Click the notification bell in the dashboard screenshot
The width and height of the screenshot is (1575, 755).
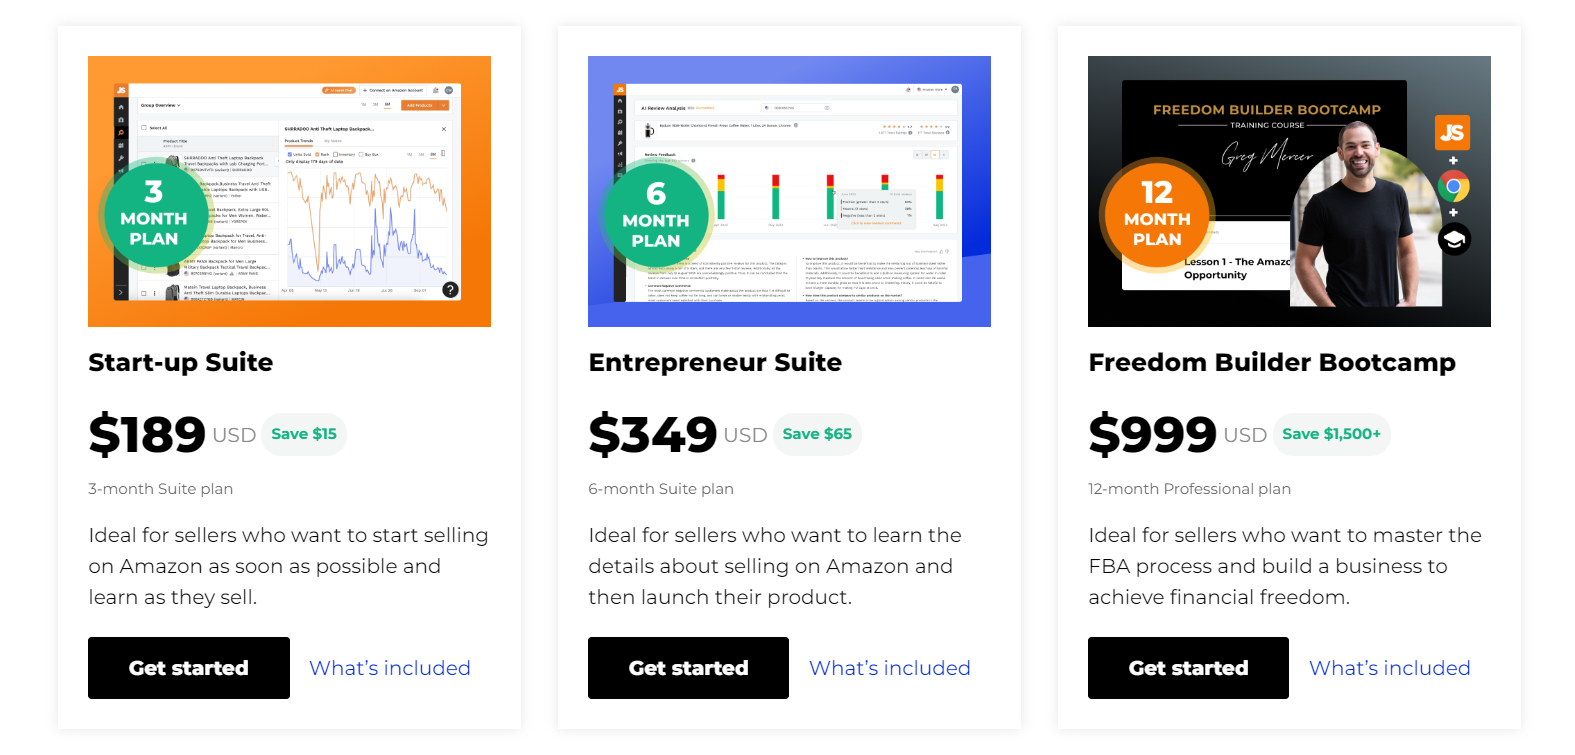435,90
